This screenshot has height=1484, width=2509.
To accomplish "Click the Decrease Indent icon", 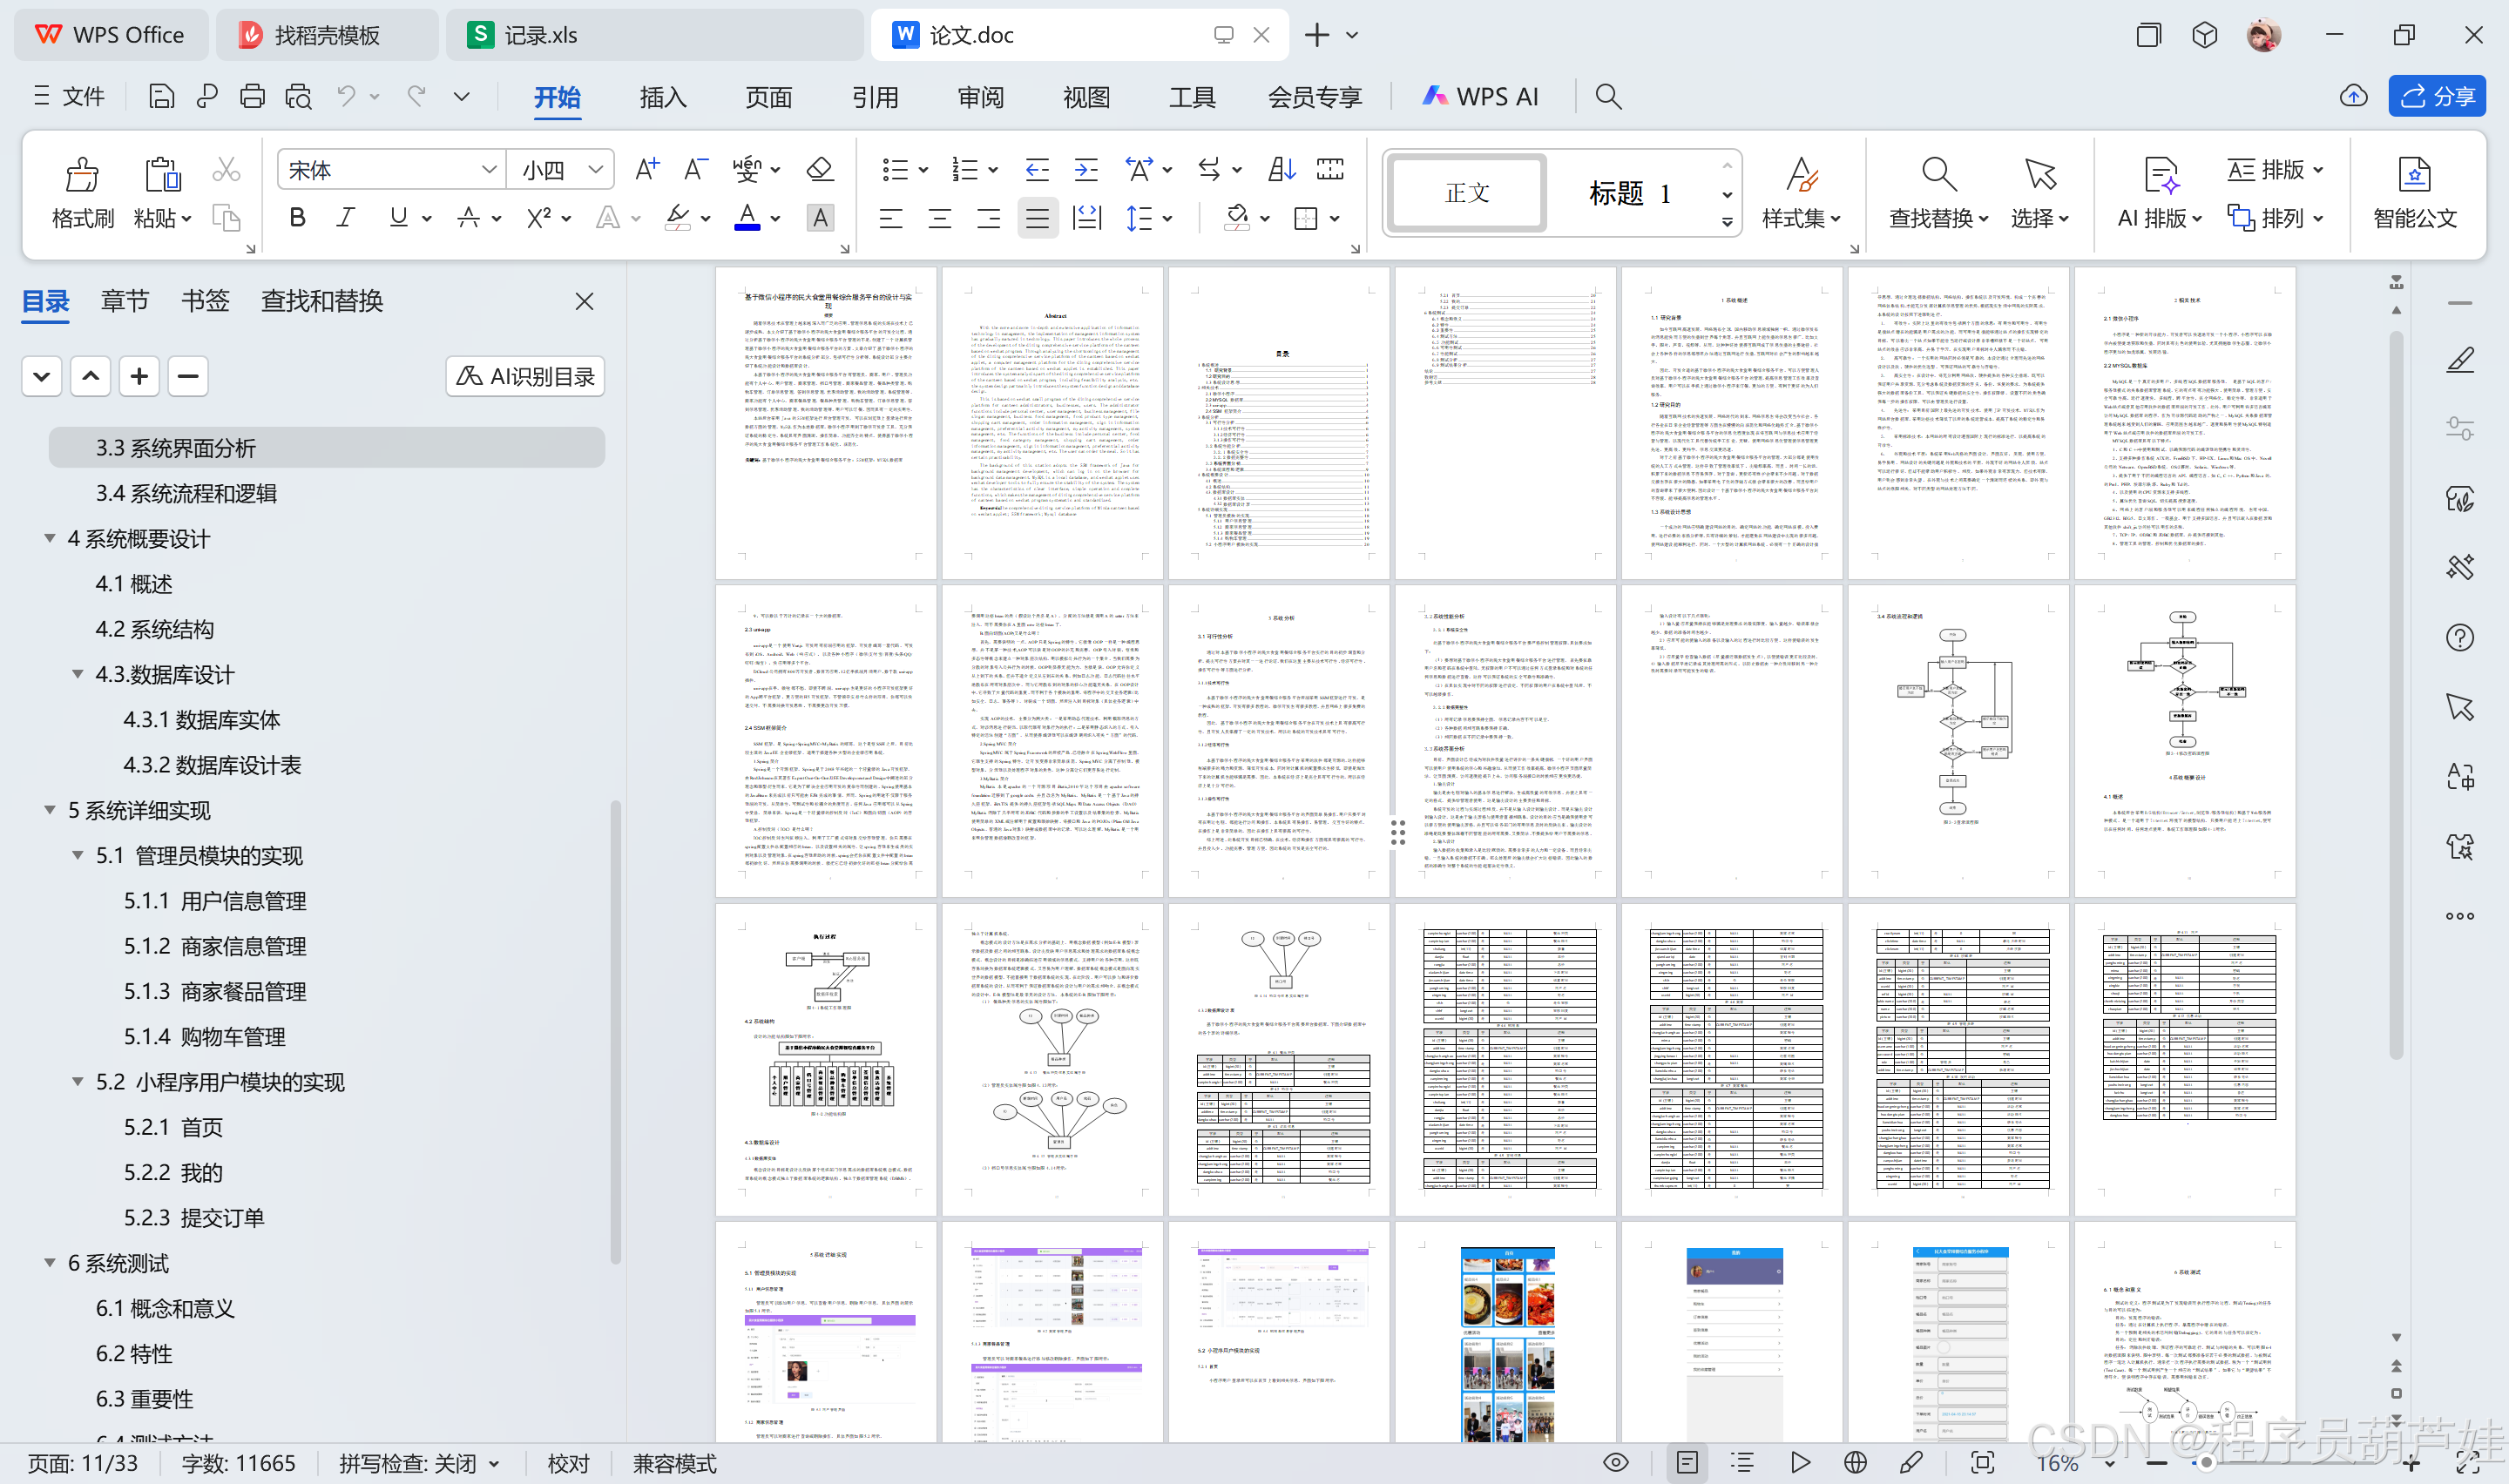I will [1037, 169].
